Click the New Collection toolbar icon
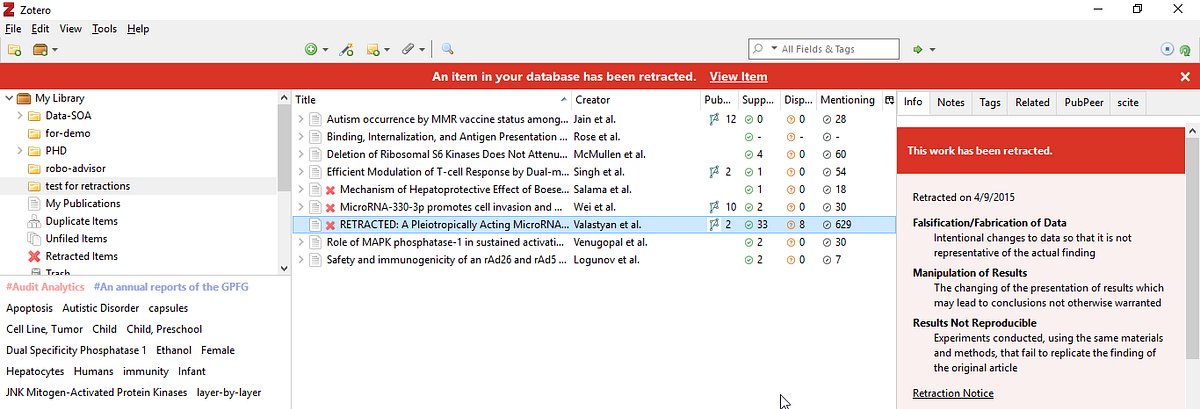The image size is (1200, 409). pyautogui.click(x=15, y=49)
